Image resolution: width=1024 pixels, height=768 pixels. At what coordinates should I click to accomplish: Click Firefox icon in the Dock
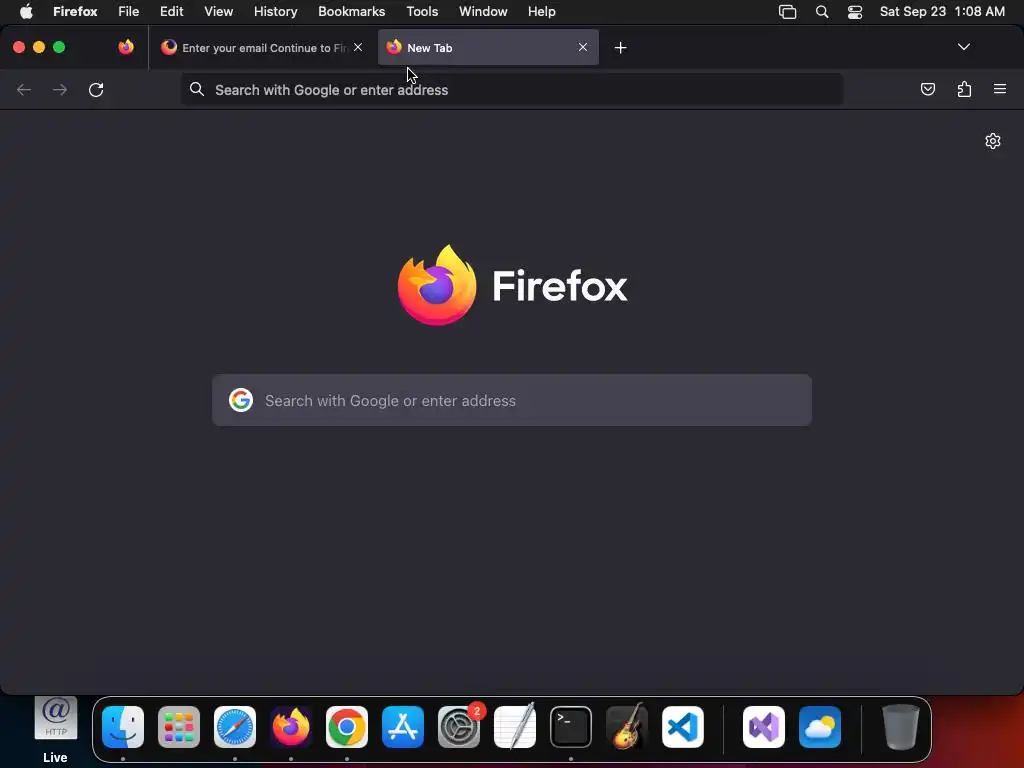[291, 727]
